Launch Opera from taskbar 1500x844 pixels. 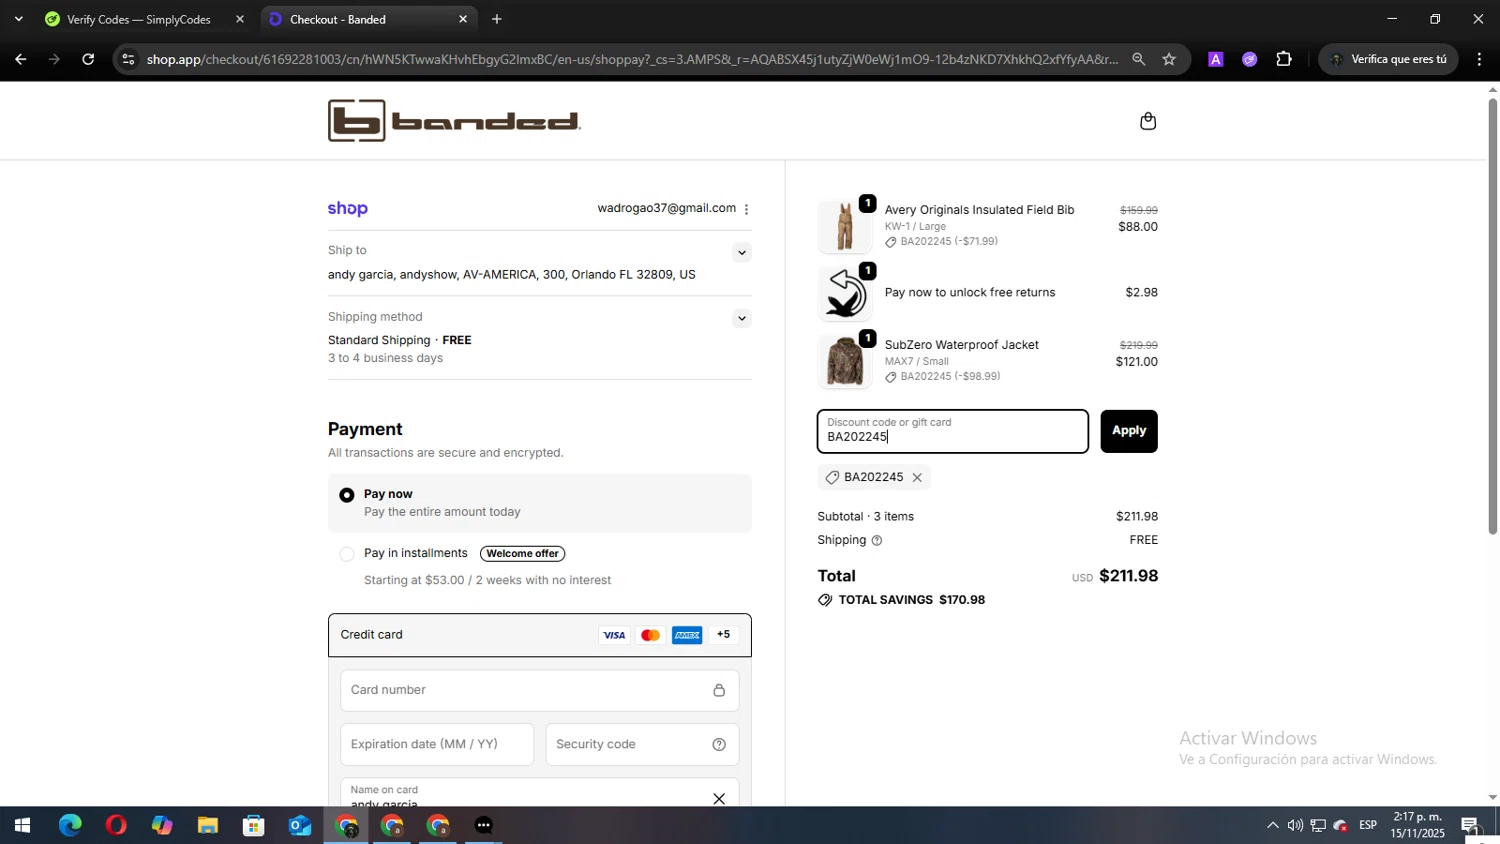click(116, 826)
